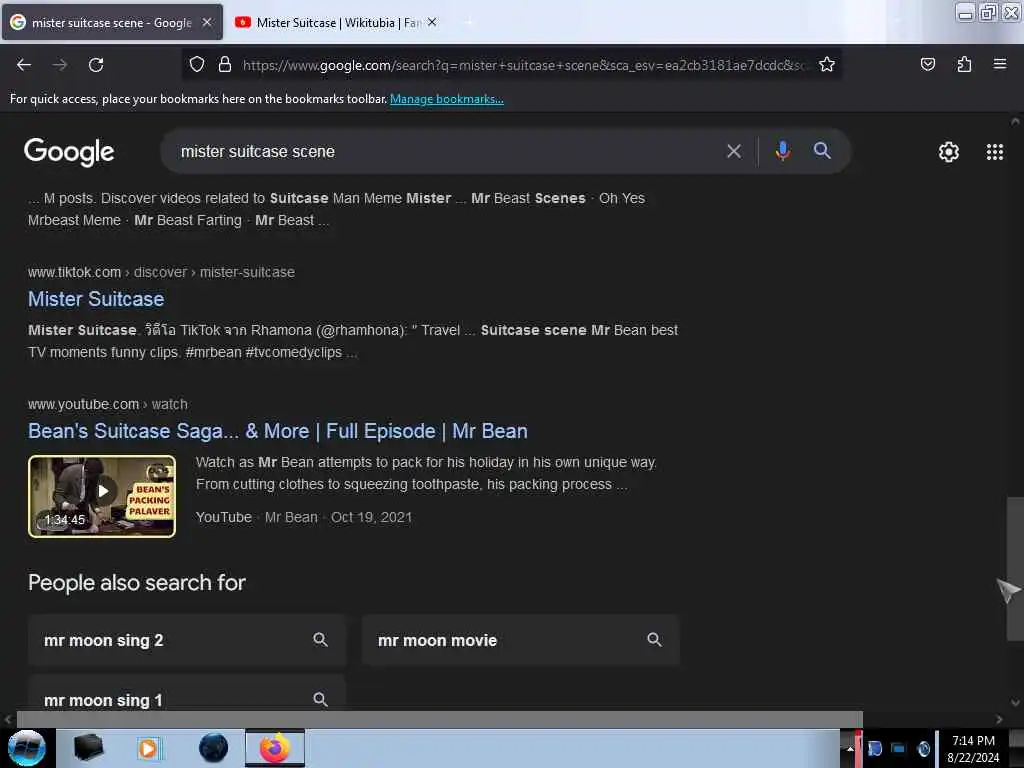The width and height of the screenshot is (1024, 768).
Task: Click the scroll up arrow
Action: point(1015,121)
